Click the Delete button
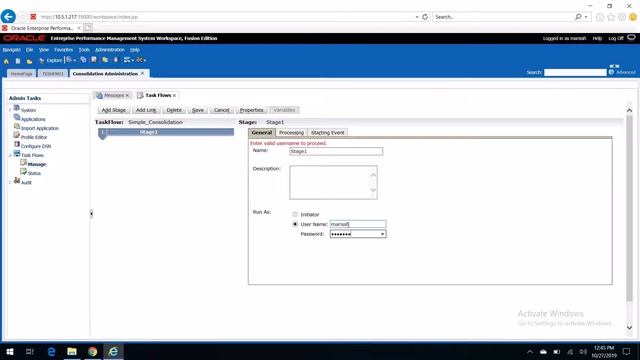640x360 pixels. coord(174,110)
